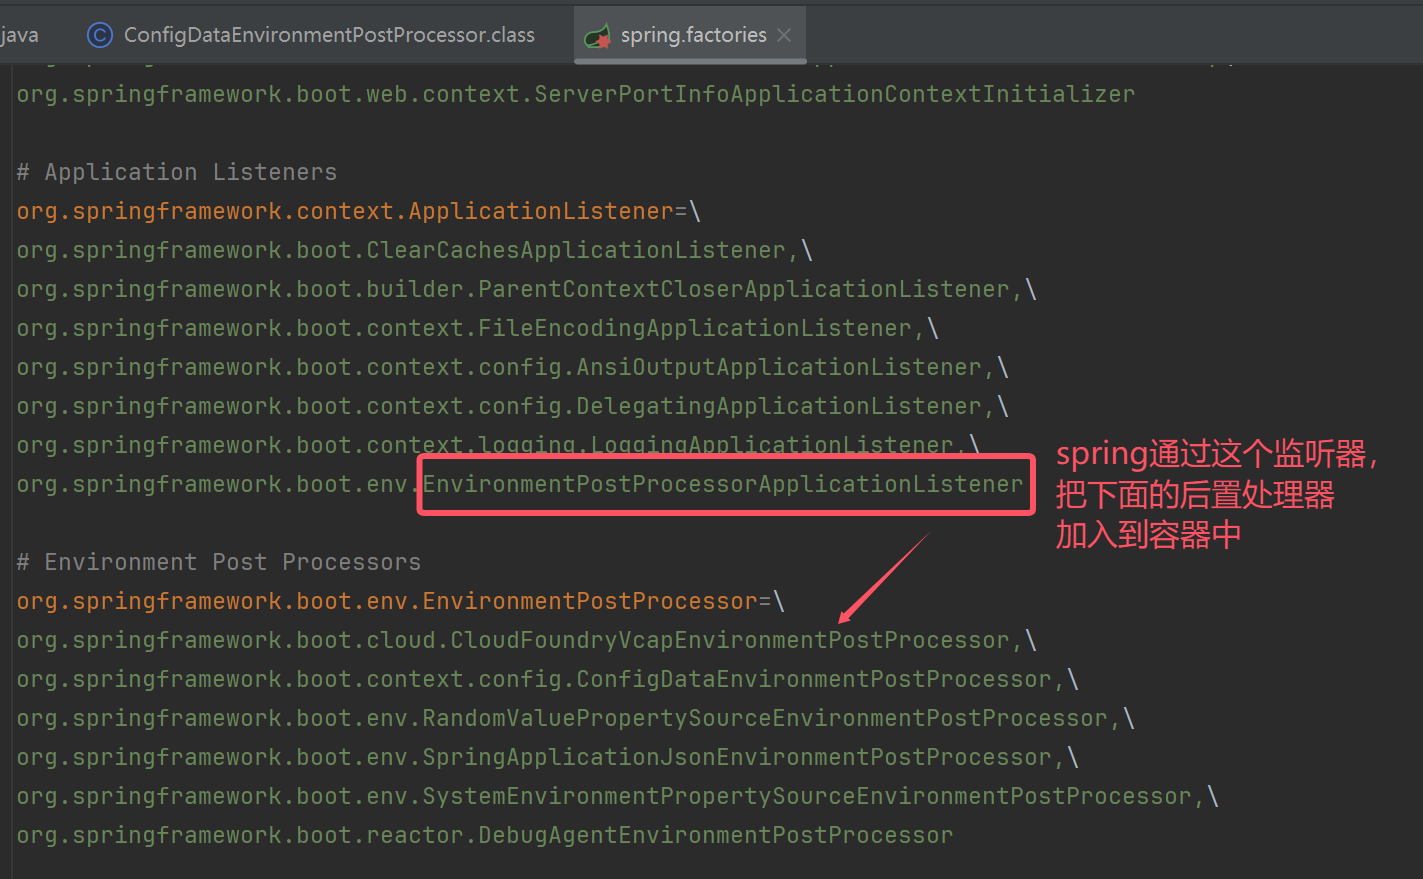Image resolution: width=1423 pixels, height=879 pixels.
Task: Click the ServerPortInfoApplicationContextInitializer line
Action: [x=576, y=94]
